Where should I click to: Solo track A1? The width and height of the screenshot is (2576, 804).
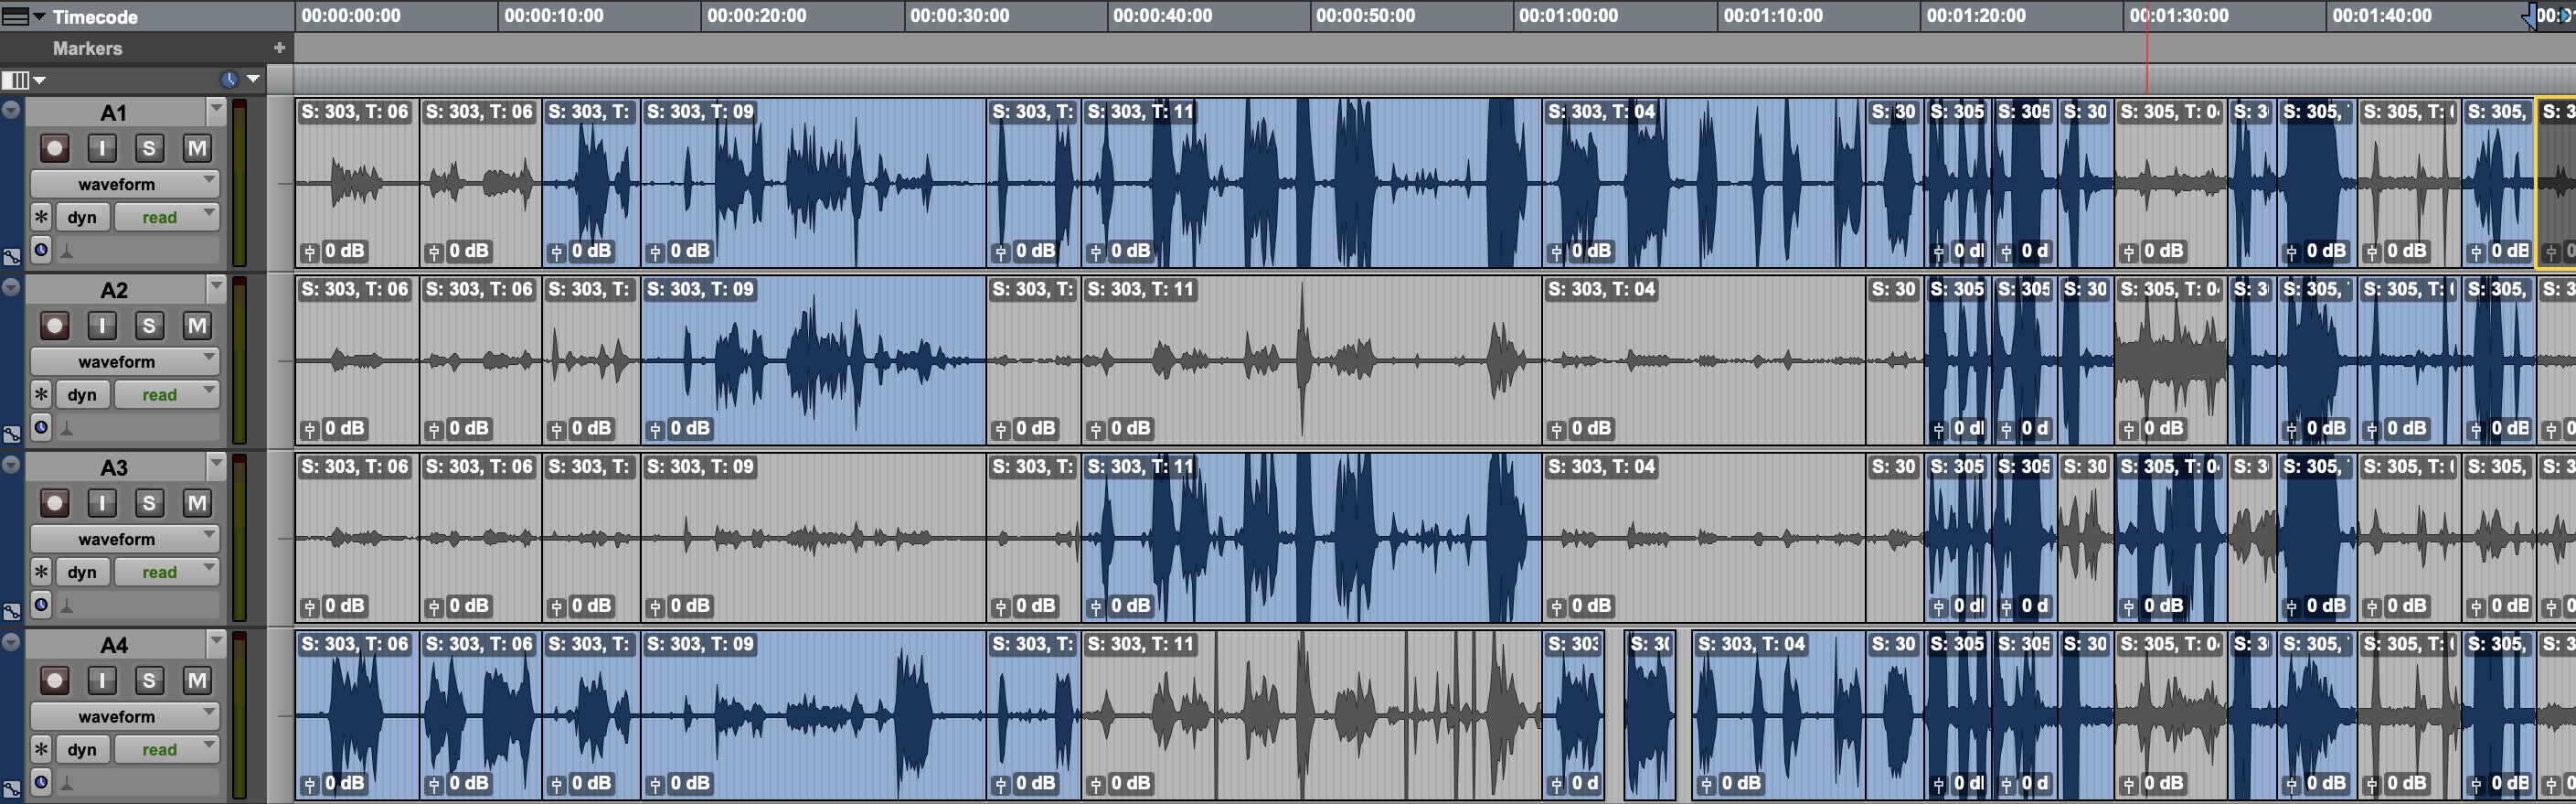149,149
